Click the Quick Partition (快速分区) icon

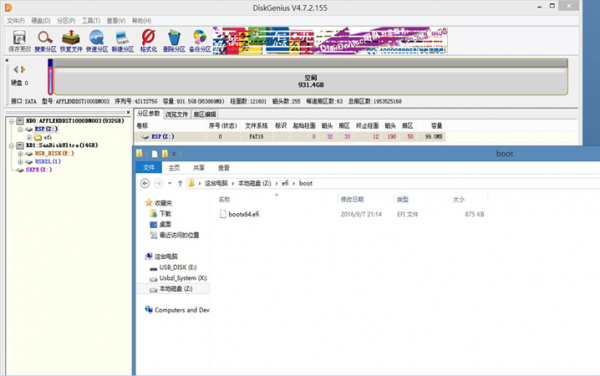pos(96,41)
